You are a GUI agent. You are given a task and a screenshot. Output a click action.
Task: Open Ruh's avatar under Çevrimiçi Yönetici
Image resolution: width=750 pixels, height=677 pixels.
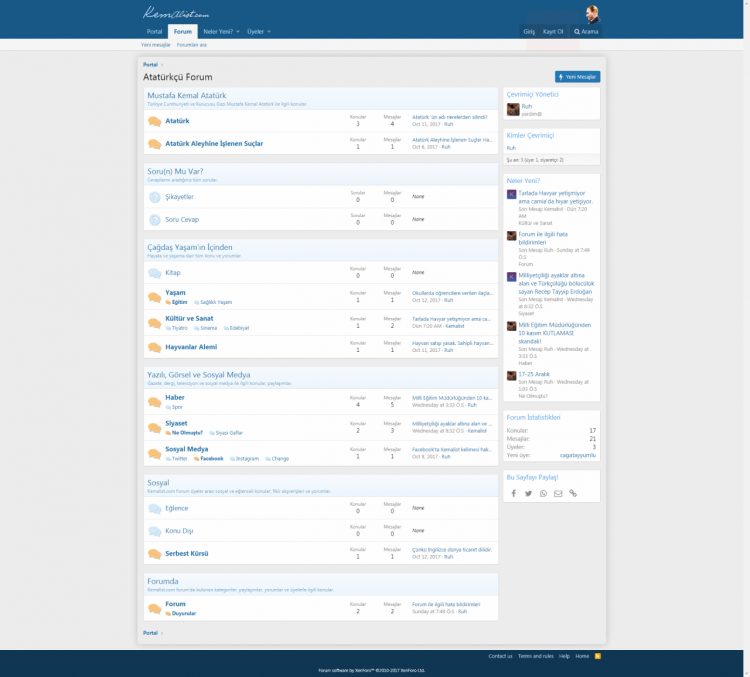pos(513,109)
